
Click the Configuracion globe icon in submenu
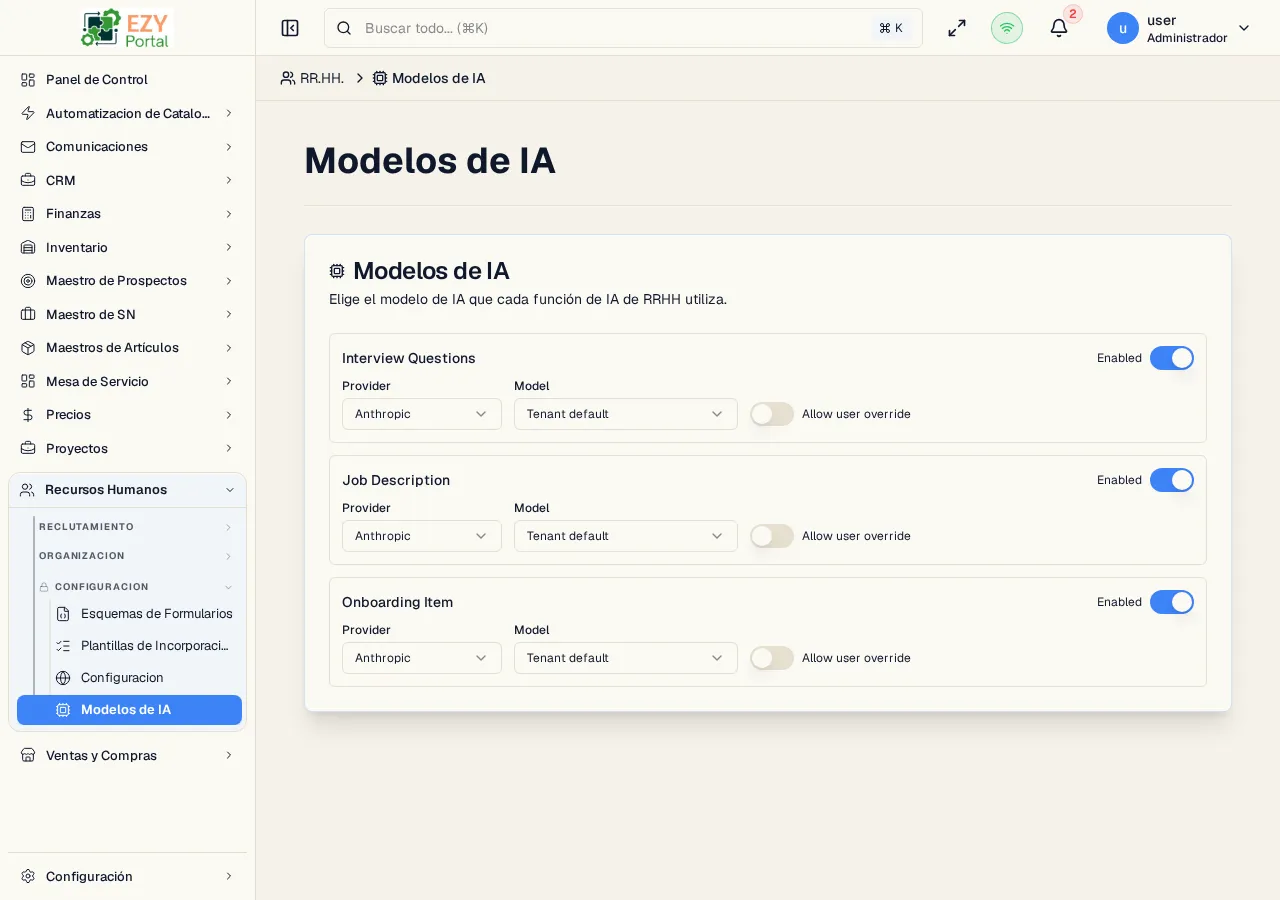[63, 678]
